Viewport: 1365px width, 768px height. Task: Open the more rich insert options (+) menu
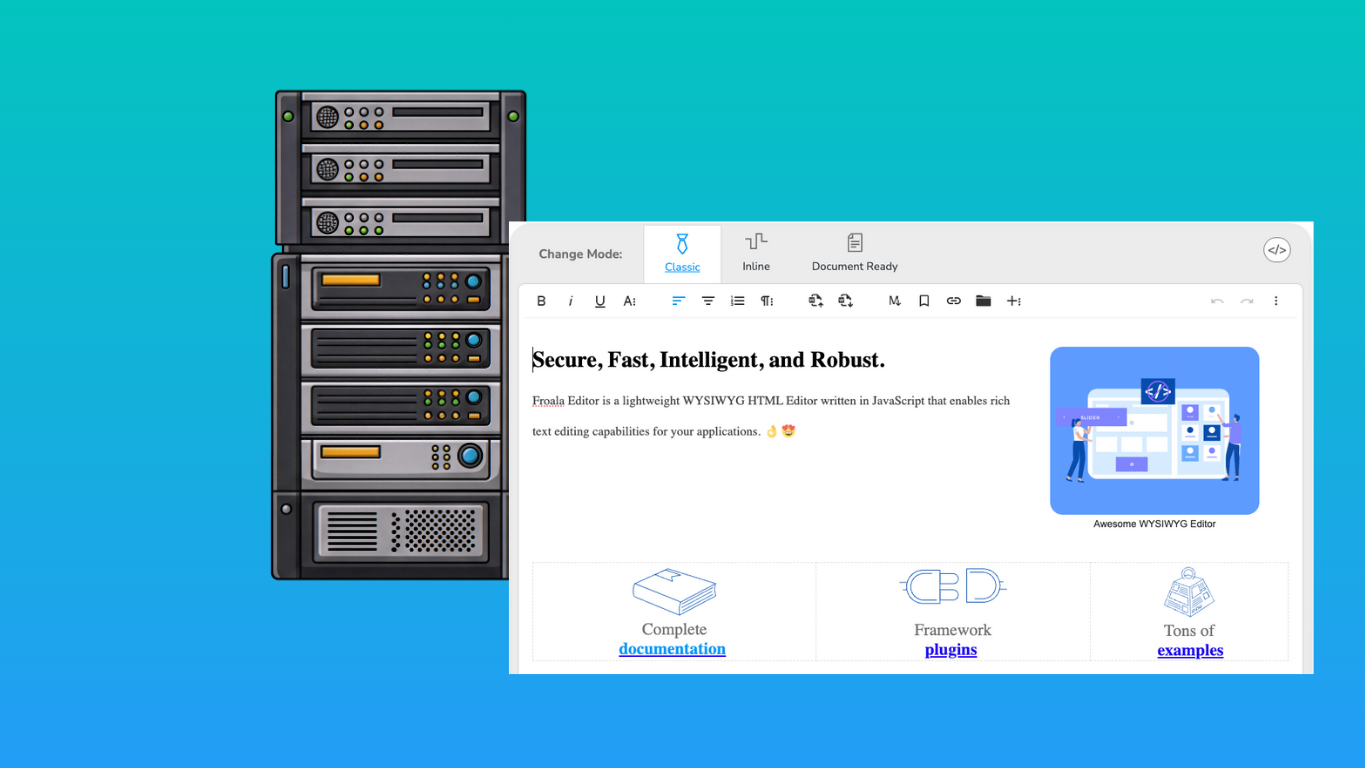pyautogui.click(x=1013, y=301)
